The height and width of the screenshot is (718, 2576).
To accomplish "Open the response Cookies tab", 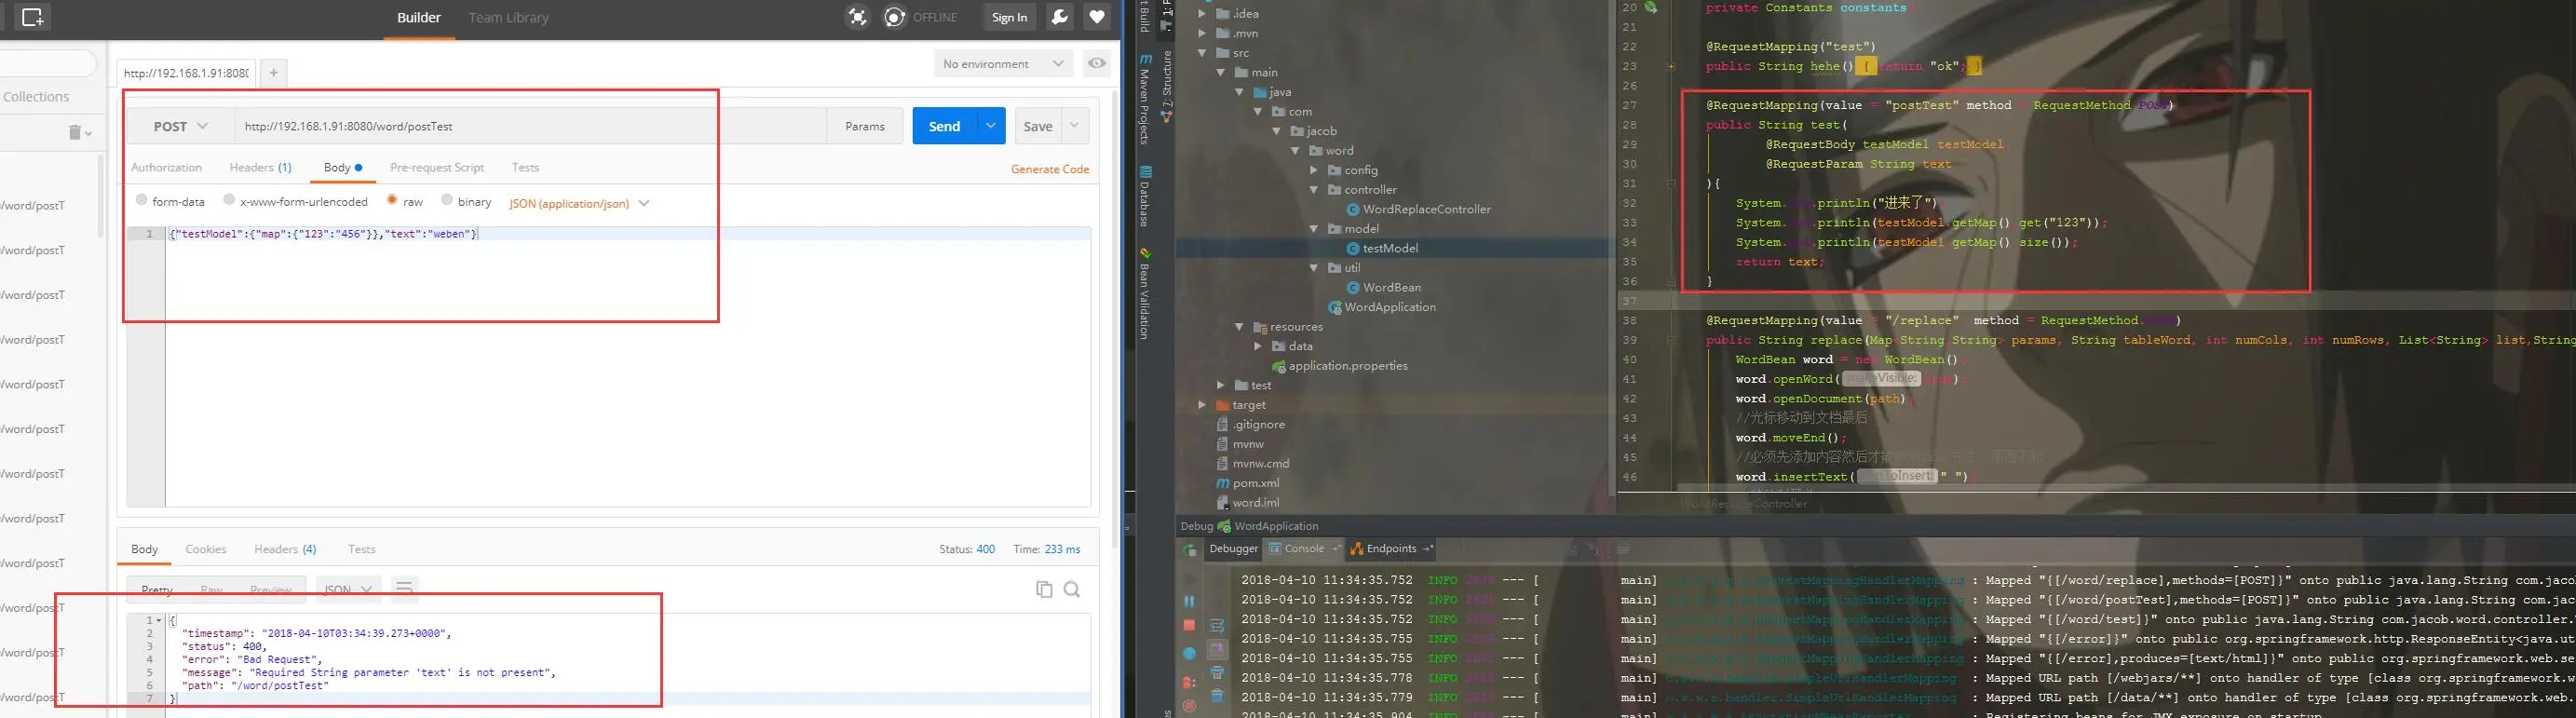I will [x=206, y=549].
